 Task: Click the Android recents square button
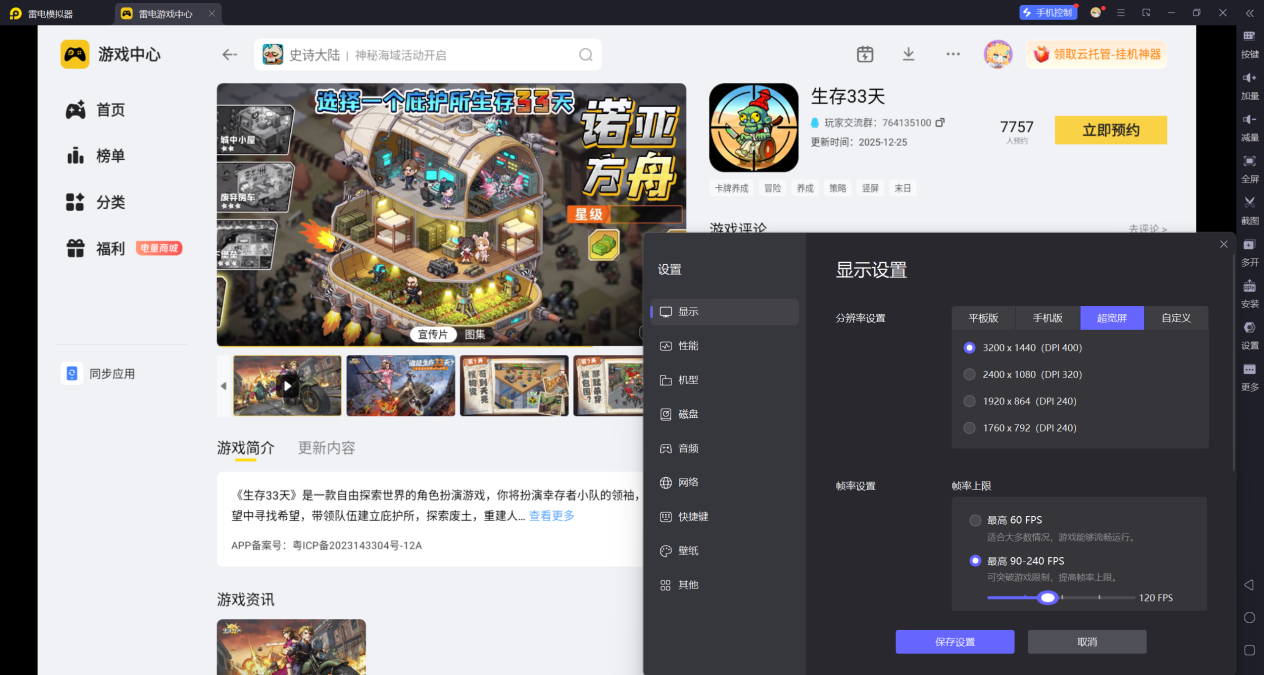point(1249,650)
